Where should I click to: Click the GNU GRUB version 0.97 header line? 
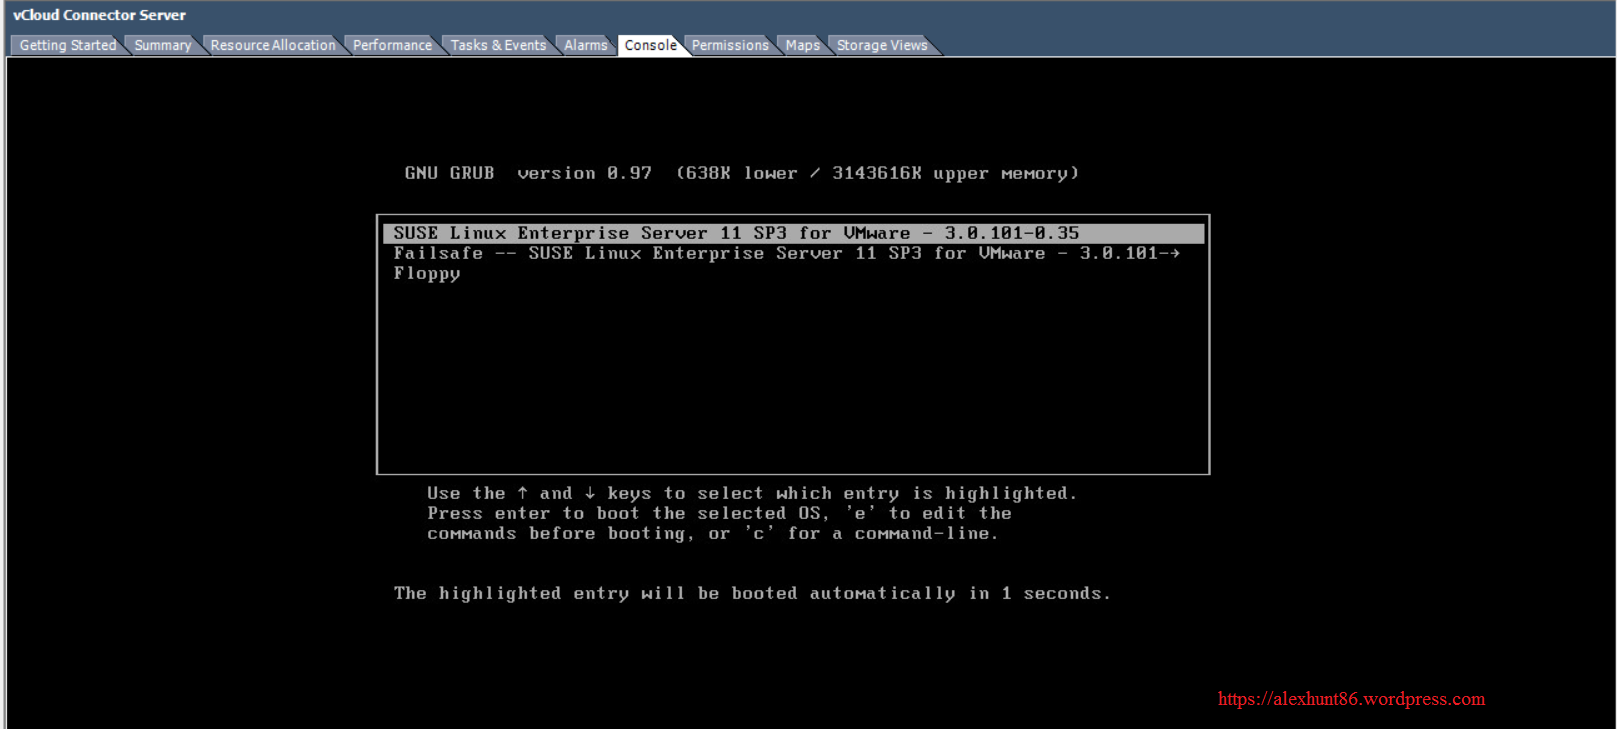pos(741,173)
